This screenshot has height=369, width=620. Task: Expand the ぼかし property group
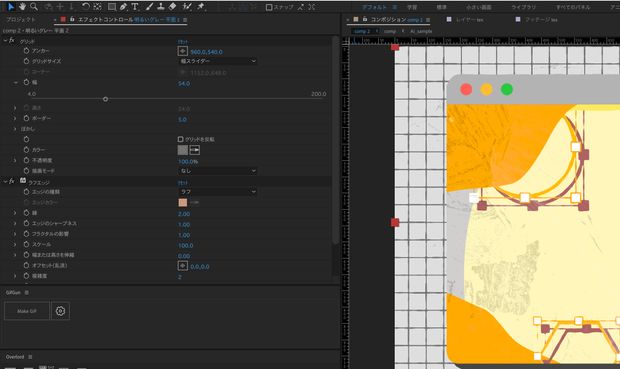click(15, 129)
